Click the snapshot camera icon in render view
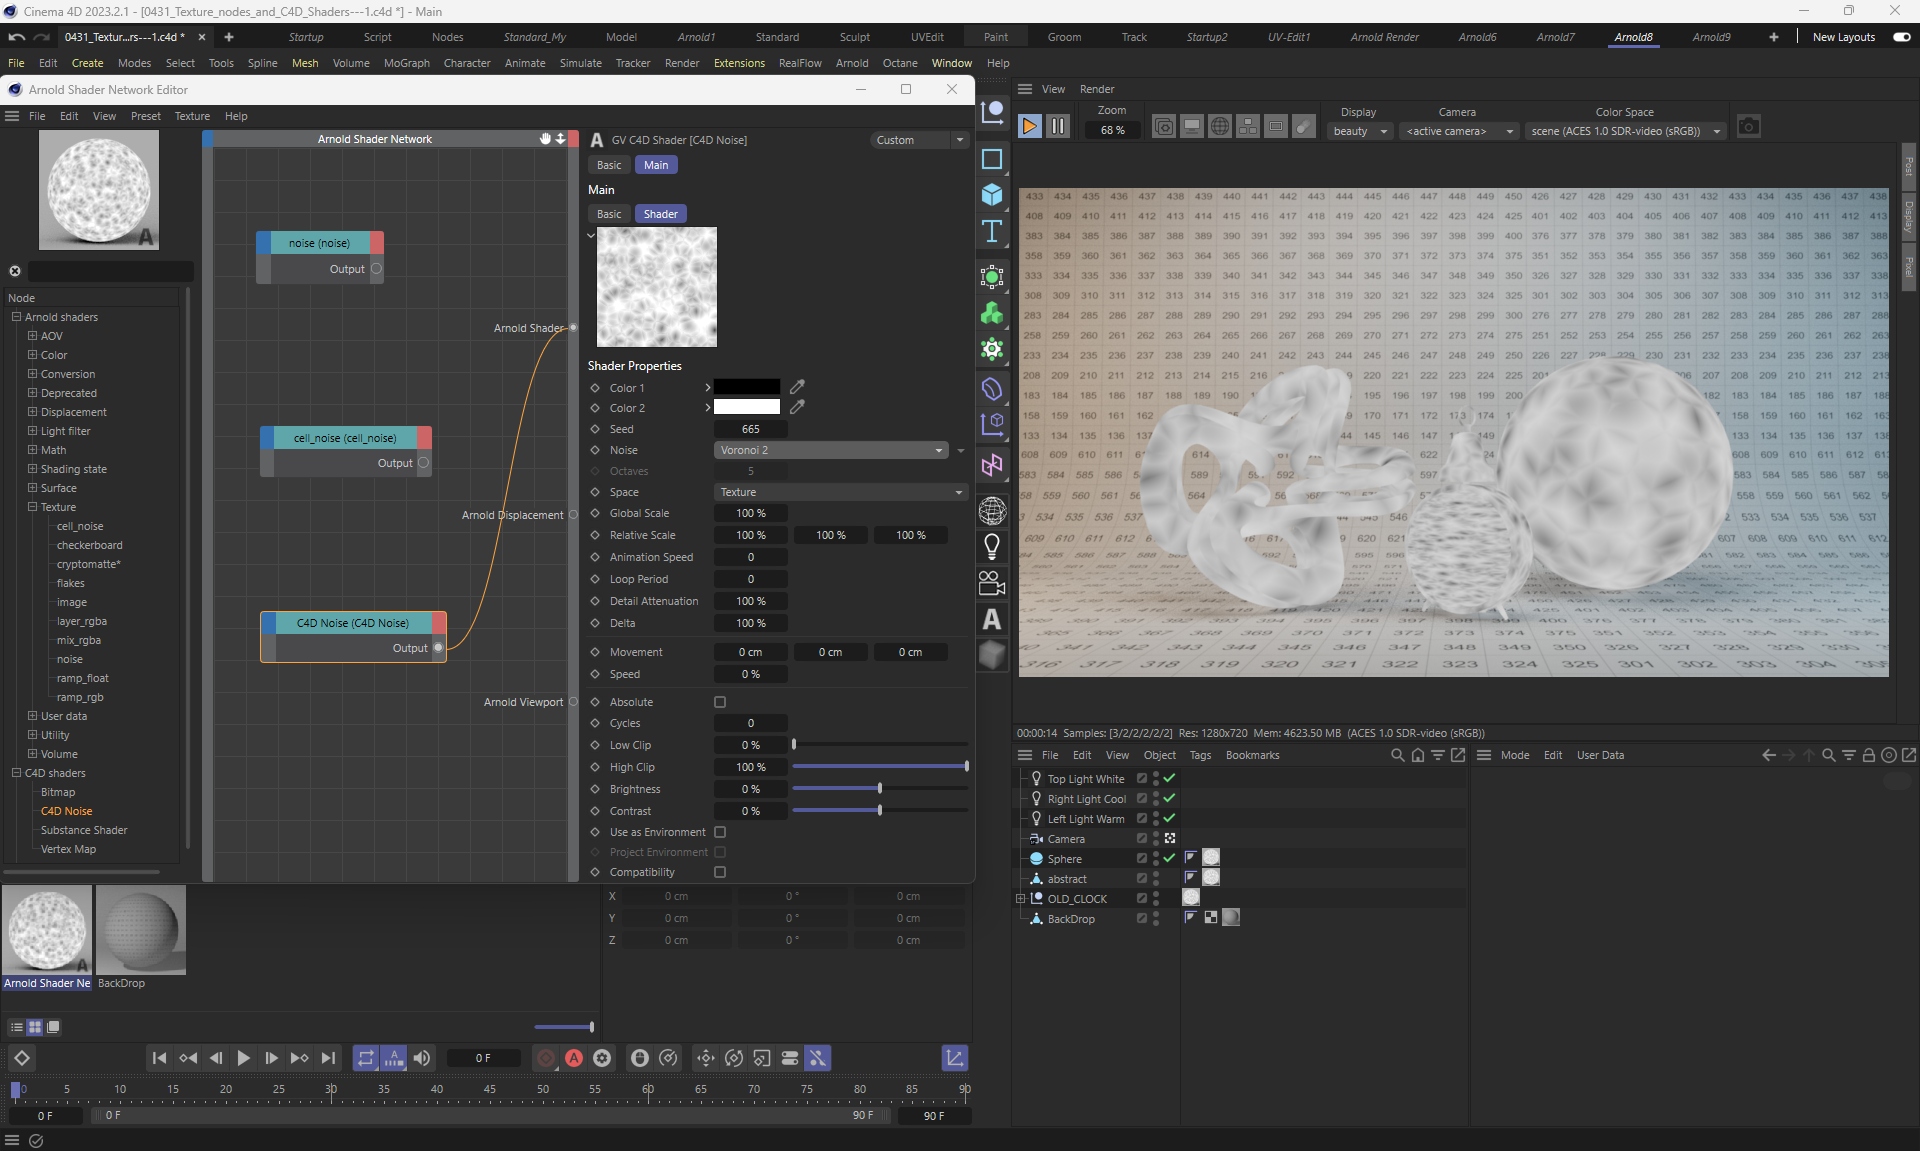 pyautogui.click(x=1747, y=127)
